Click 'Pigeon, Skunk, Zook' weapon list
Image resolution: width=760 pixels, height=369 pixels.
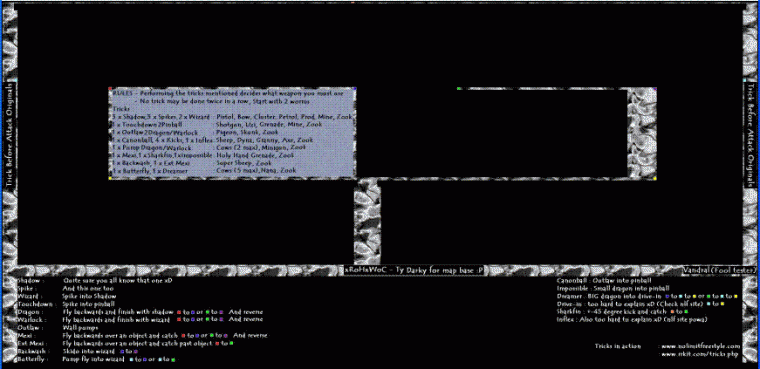pos(247,132)
